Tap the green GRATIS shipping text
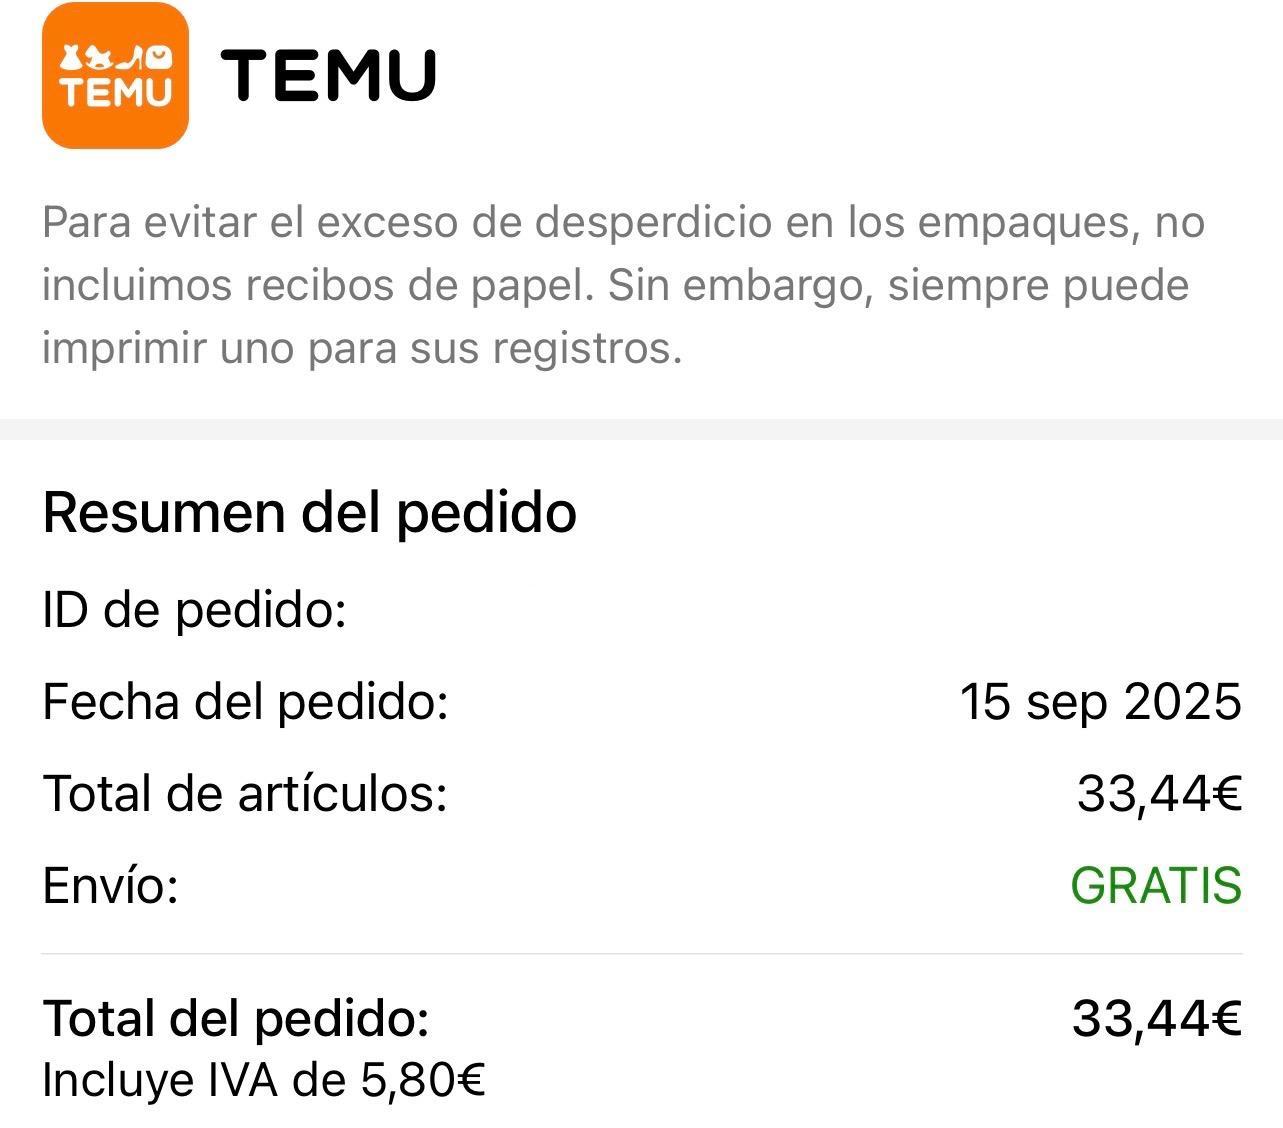The width and height of the screenshot is (1283, 1128). [1156, 885]
